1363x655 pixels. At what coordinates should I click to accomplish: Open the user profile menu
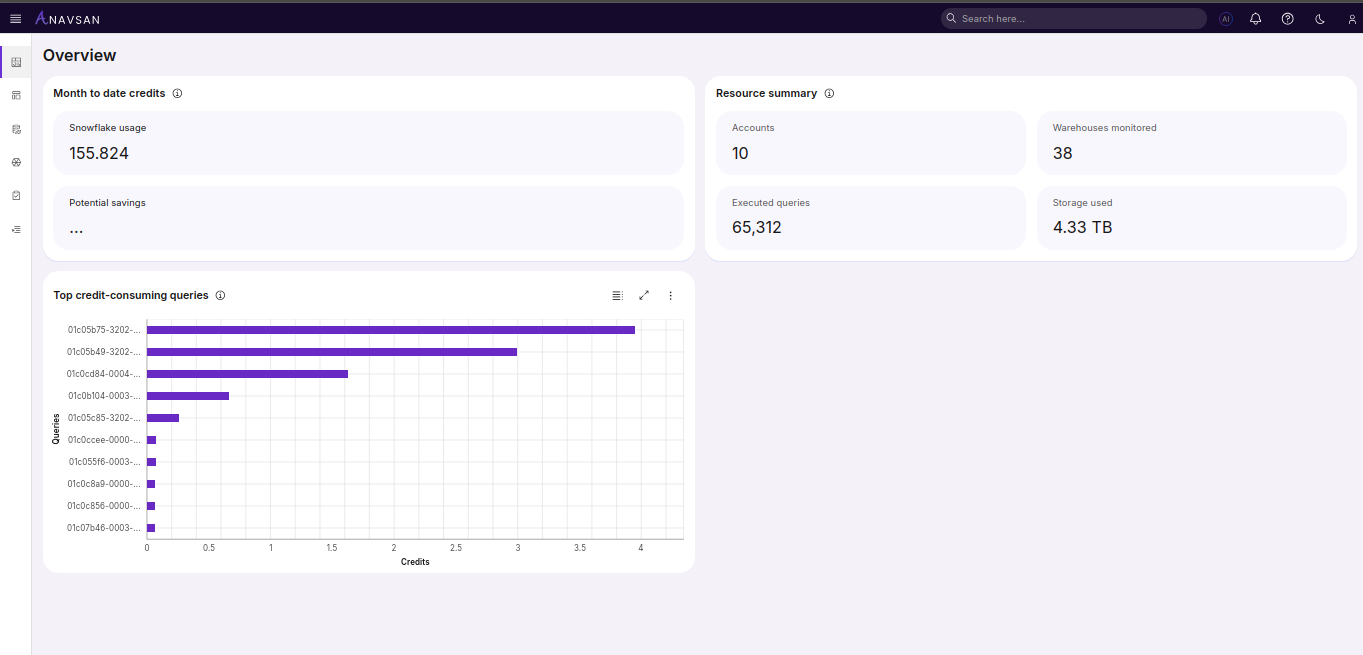pyautogui.click(x=1351, y=19)
